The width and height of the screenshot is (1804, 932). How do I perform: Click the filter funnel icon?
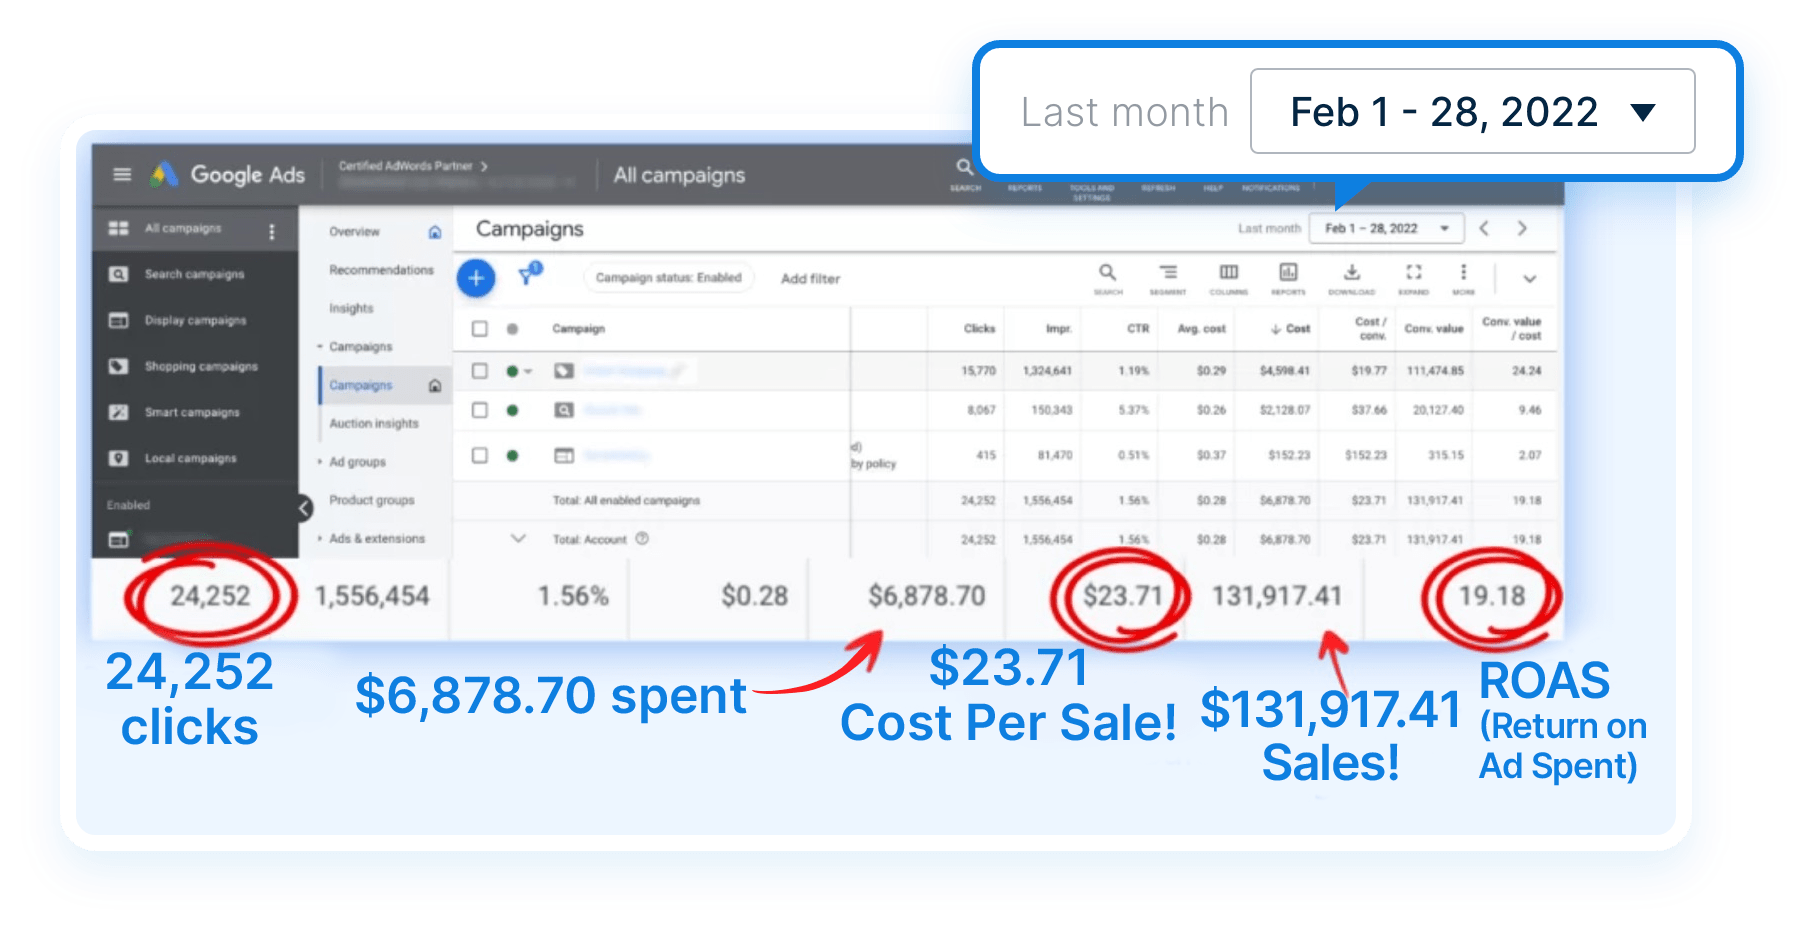pos(529,274)
